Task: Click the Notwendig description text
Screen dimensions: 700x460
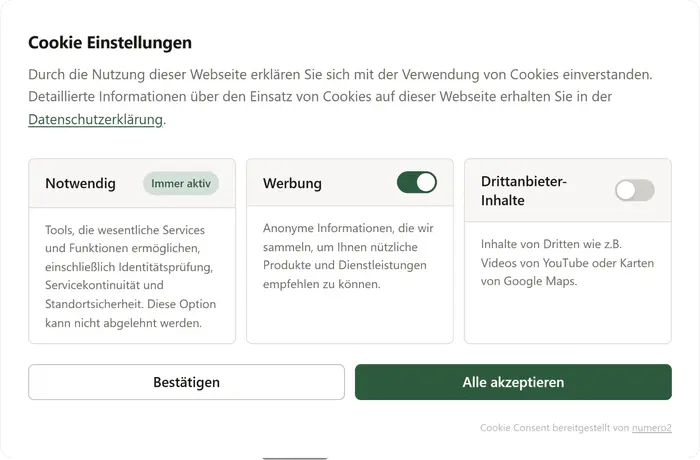Action: (x=130, y=276)
